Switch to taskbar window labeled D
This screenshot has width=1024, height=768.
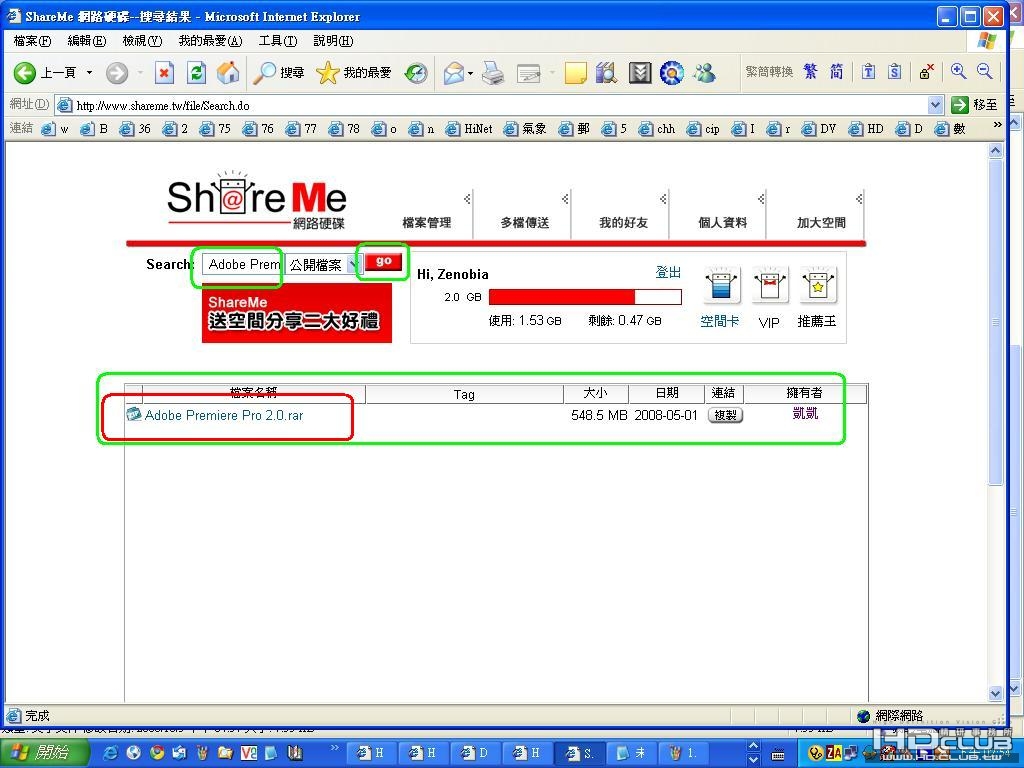click(475, 752)
